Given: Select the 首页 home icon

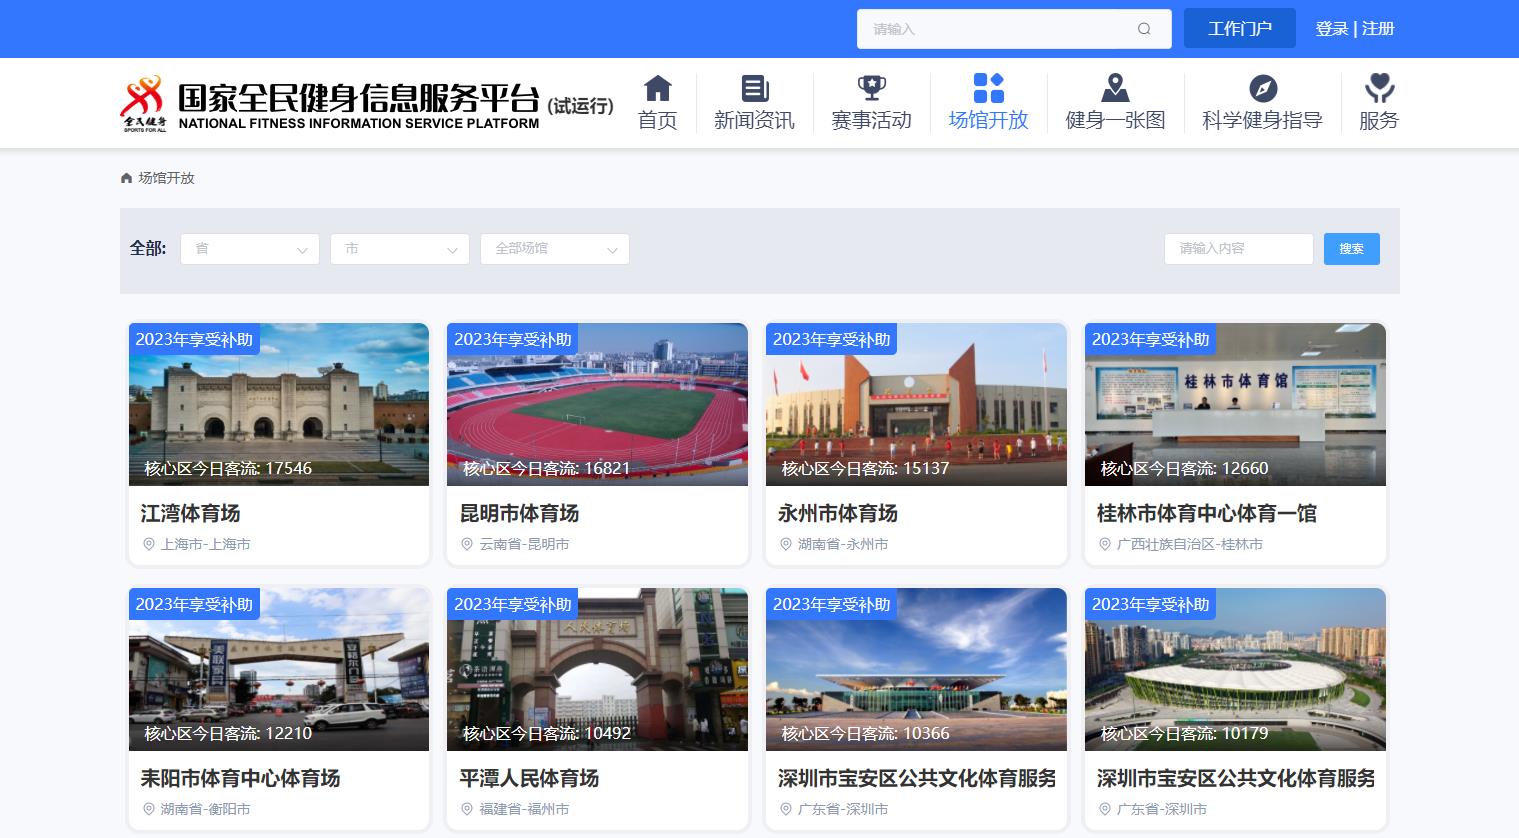Looking at the screenshot, I should pyautogui.click(x=657, y=88).
